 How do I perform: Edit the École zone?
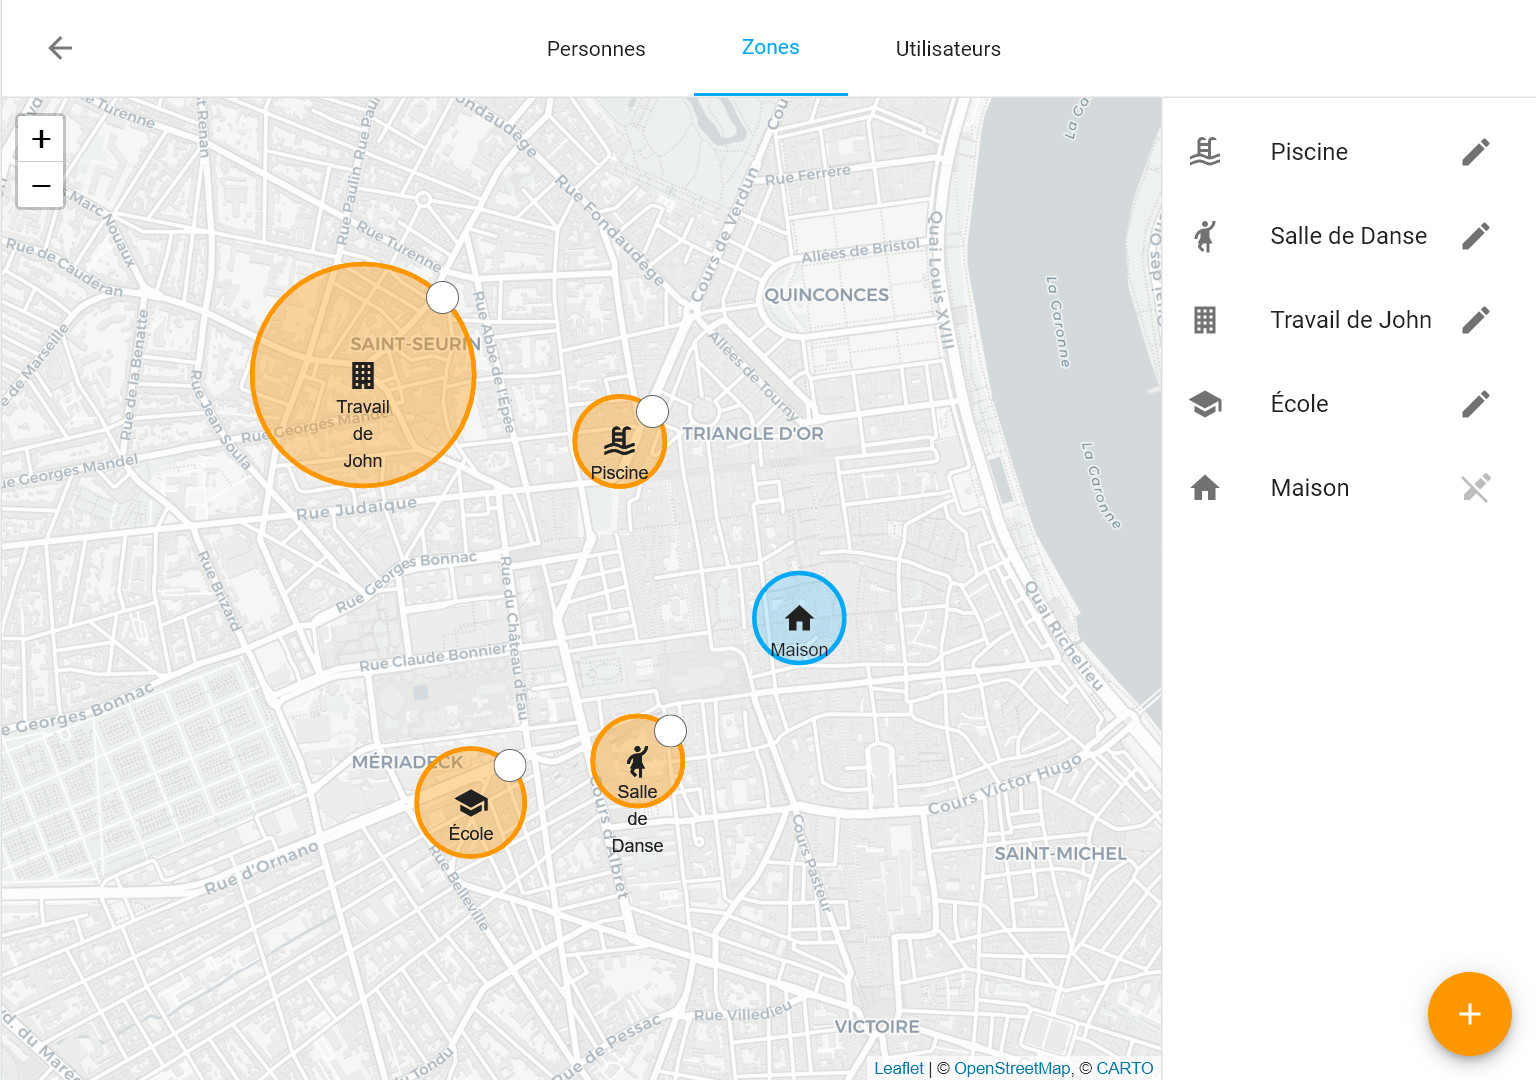click(x=1476, y=404)
